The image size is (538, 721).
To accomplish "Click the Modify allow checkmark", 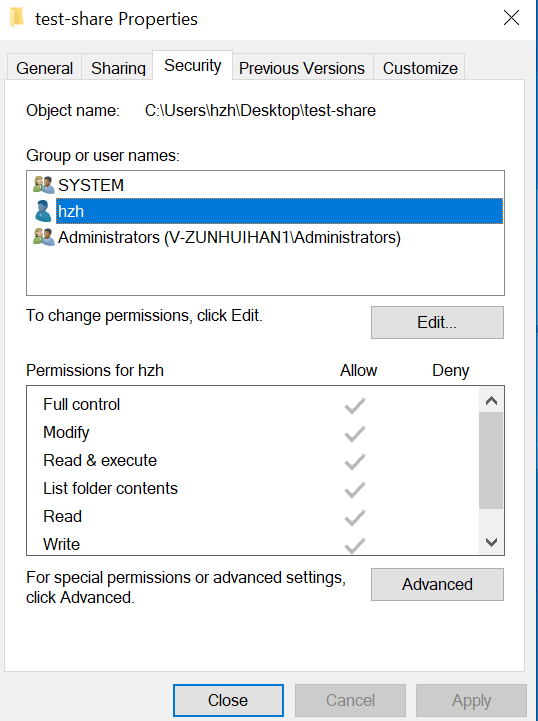I will (x=355, y=434).
